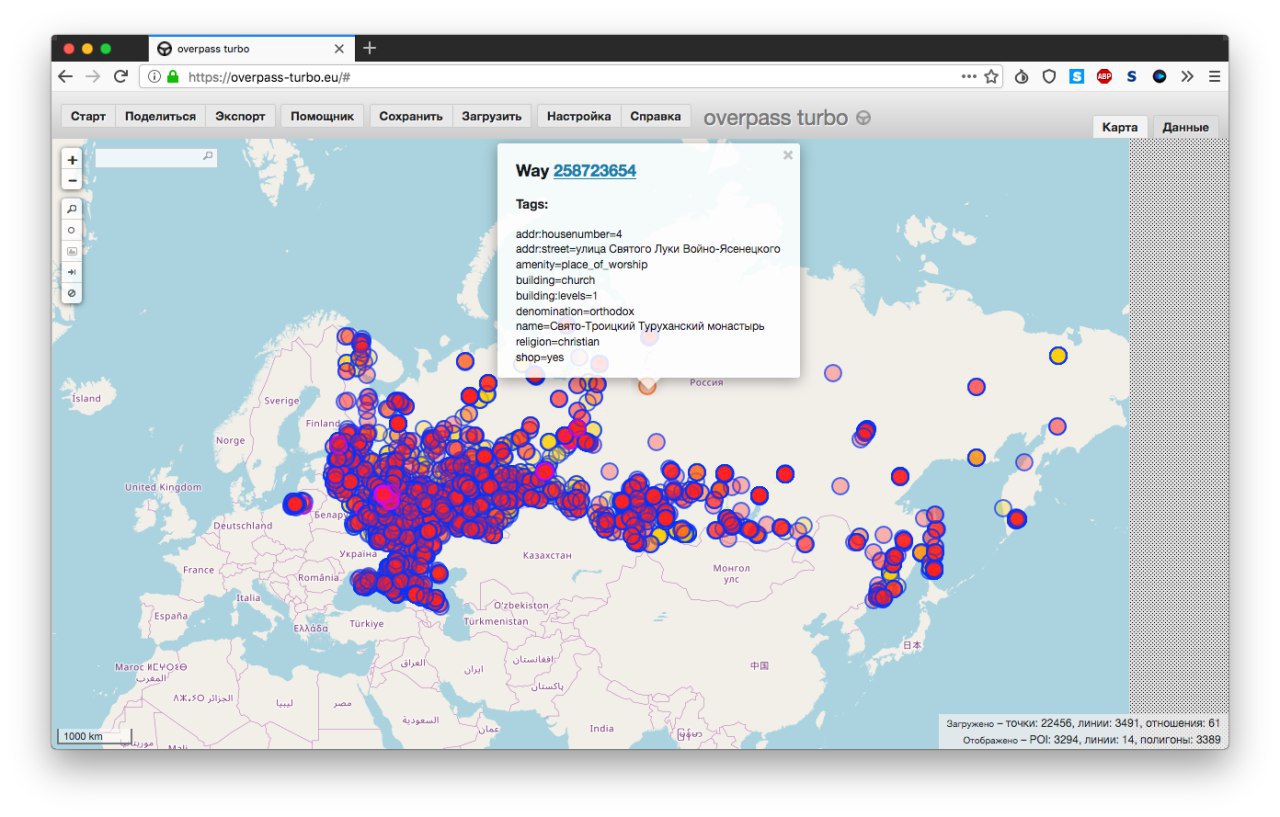
Task: Click the denomination=orthodox tag text
Action: 575,311
